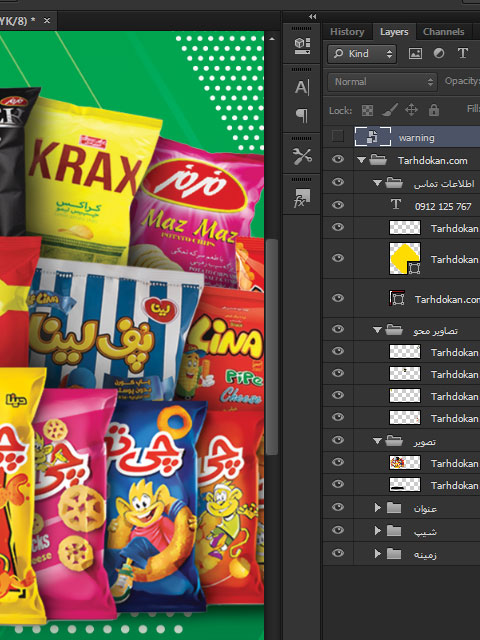Image resolution: width=480 pixels, height=640 pixels.
Task: Lock position move icon
Action: (411, 110)
